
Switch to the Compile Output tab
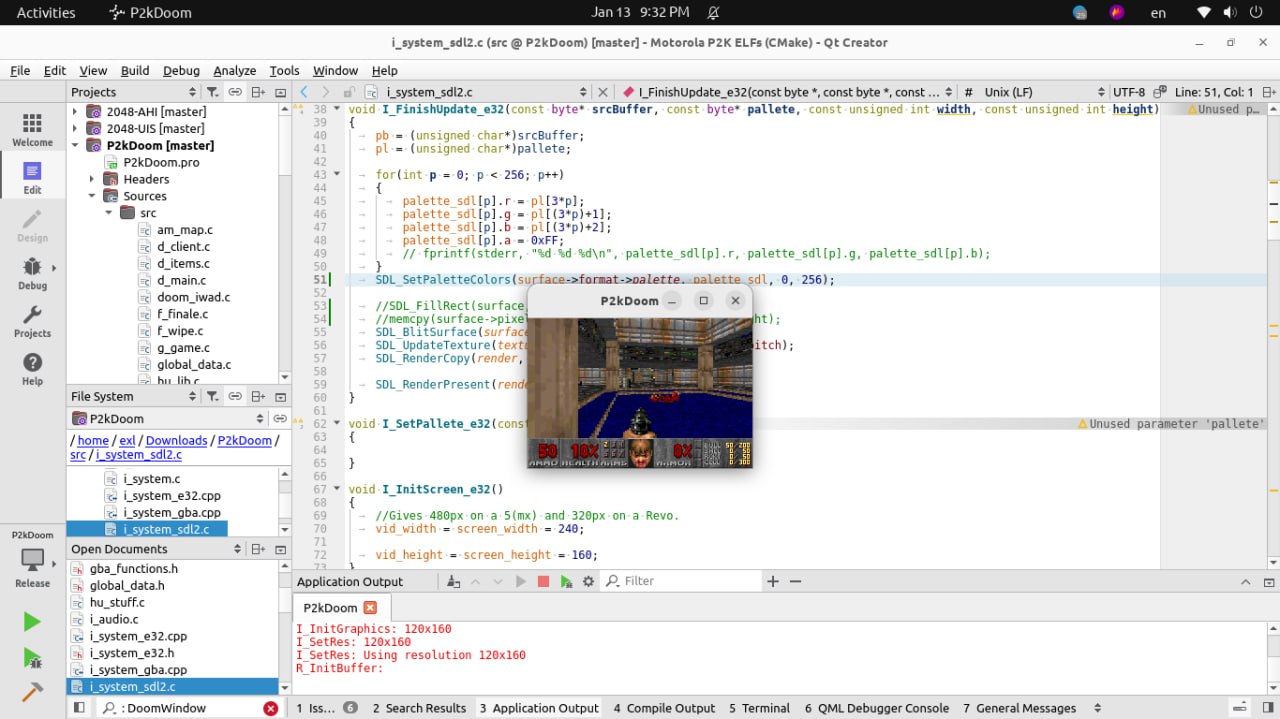coord(664,708)
